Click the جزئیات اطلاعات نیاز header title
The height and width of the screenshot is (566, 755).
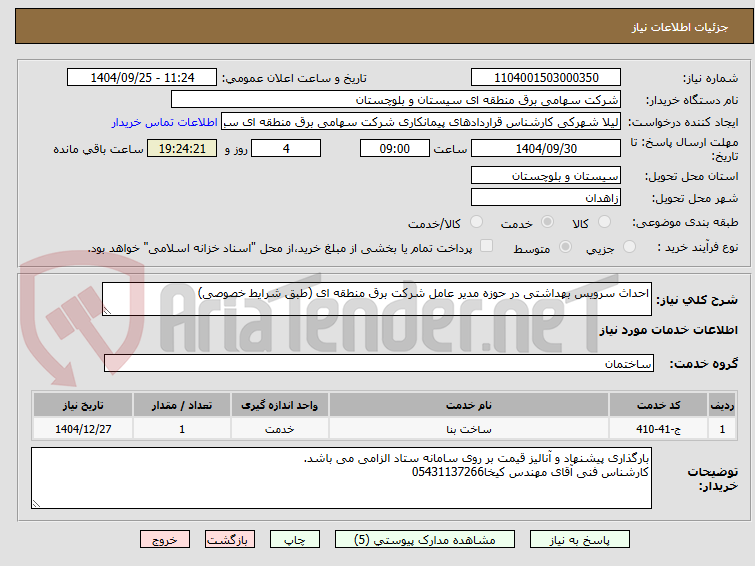[680, 27]
